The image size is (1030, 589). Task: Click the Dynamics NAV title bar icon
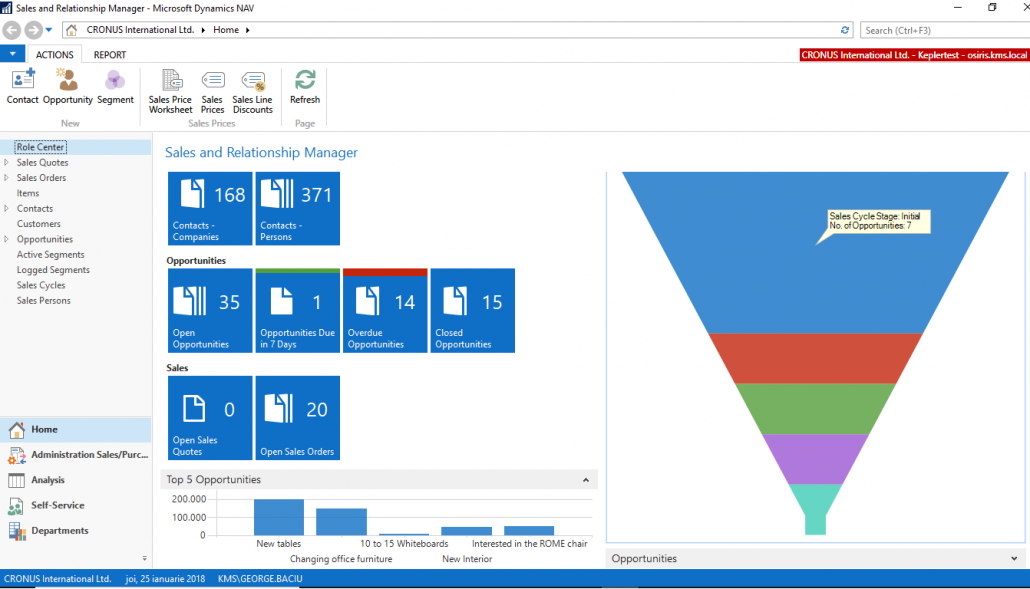coord(6,8)
